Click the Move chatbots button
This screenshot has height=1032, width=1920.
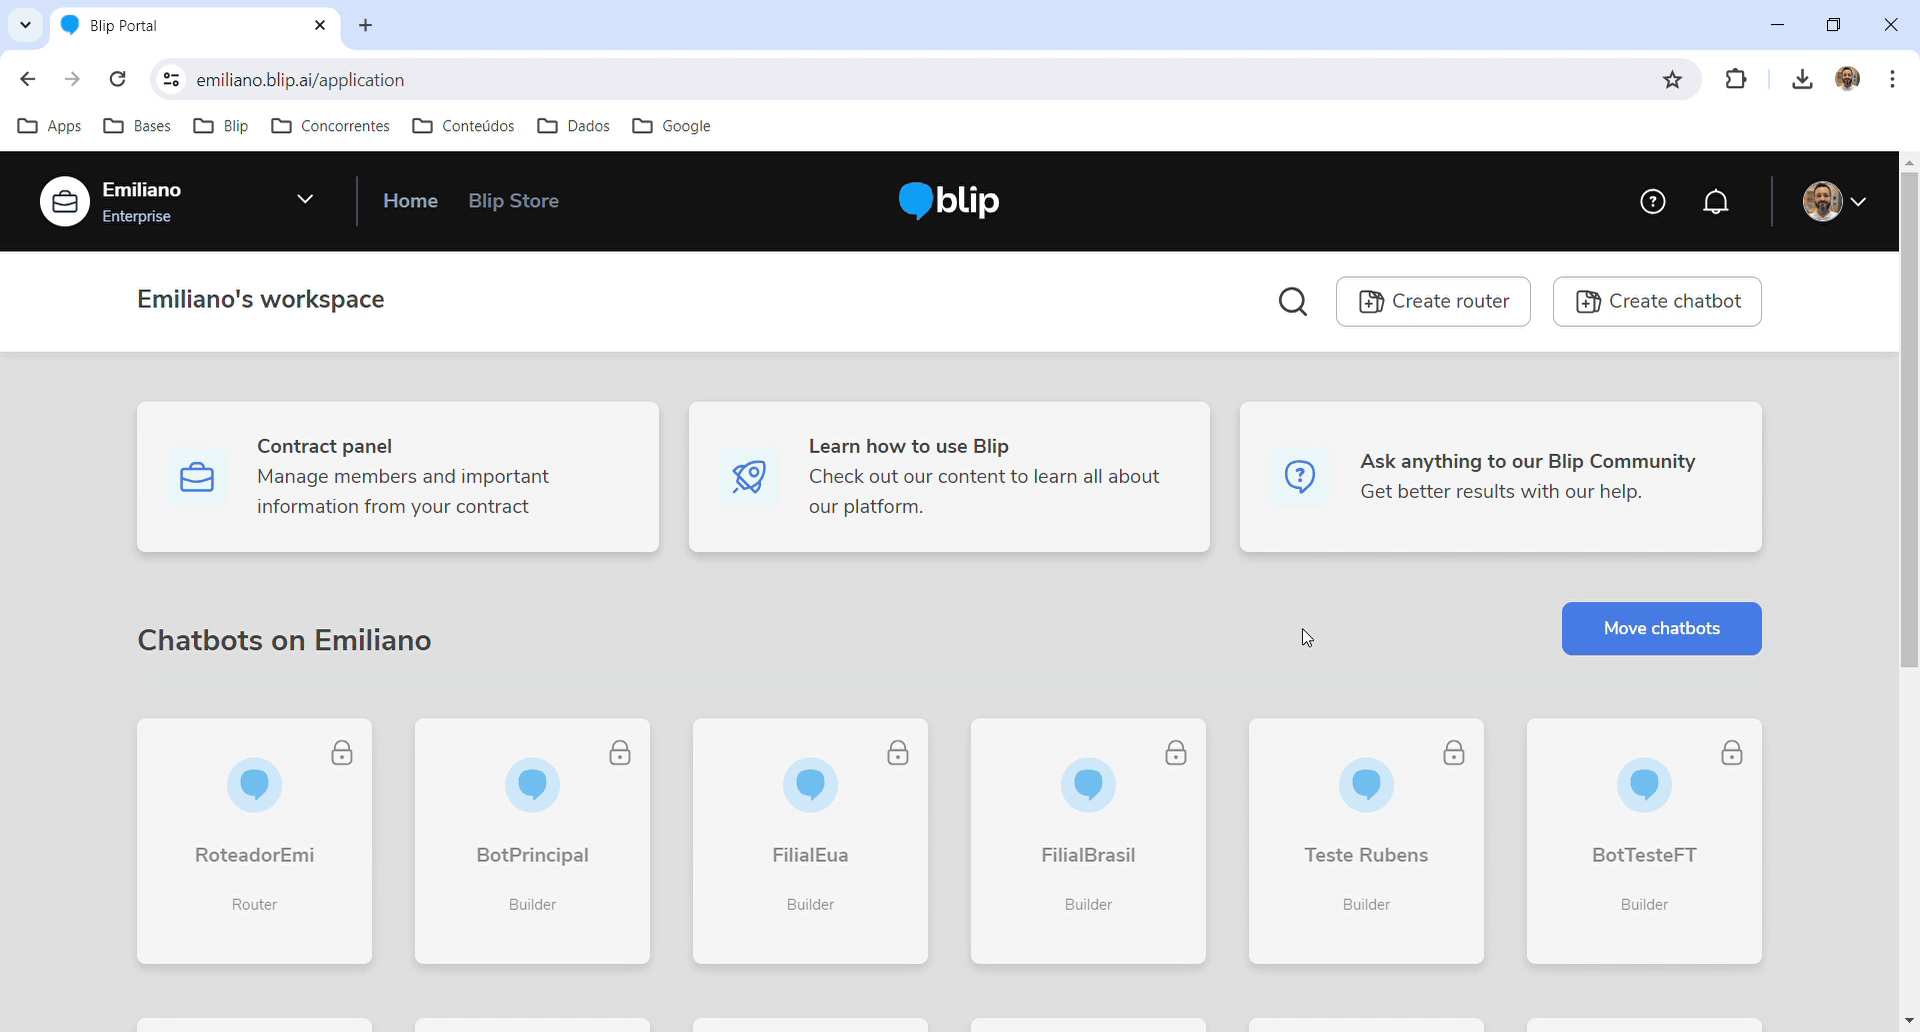coord(1662,629)
